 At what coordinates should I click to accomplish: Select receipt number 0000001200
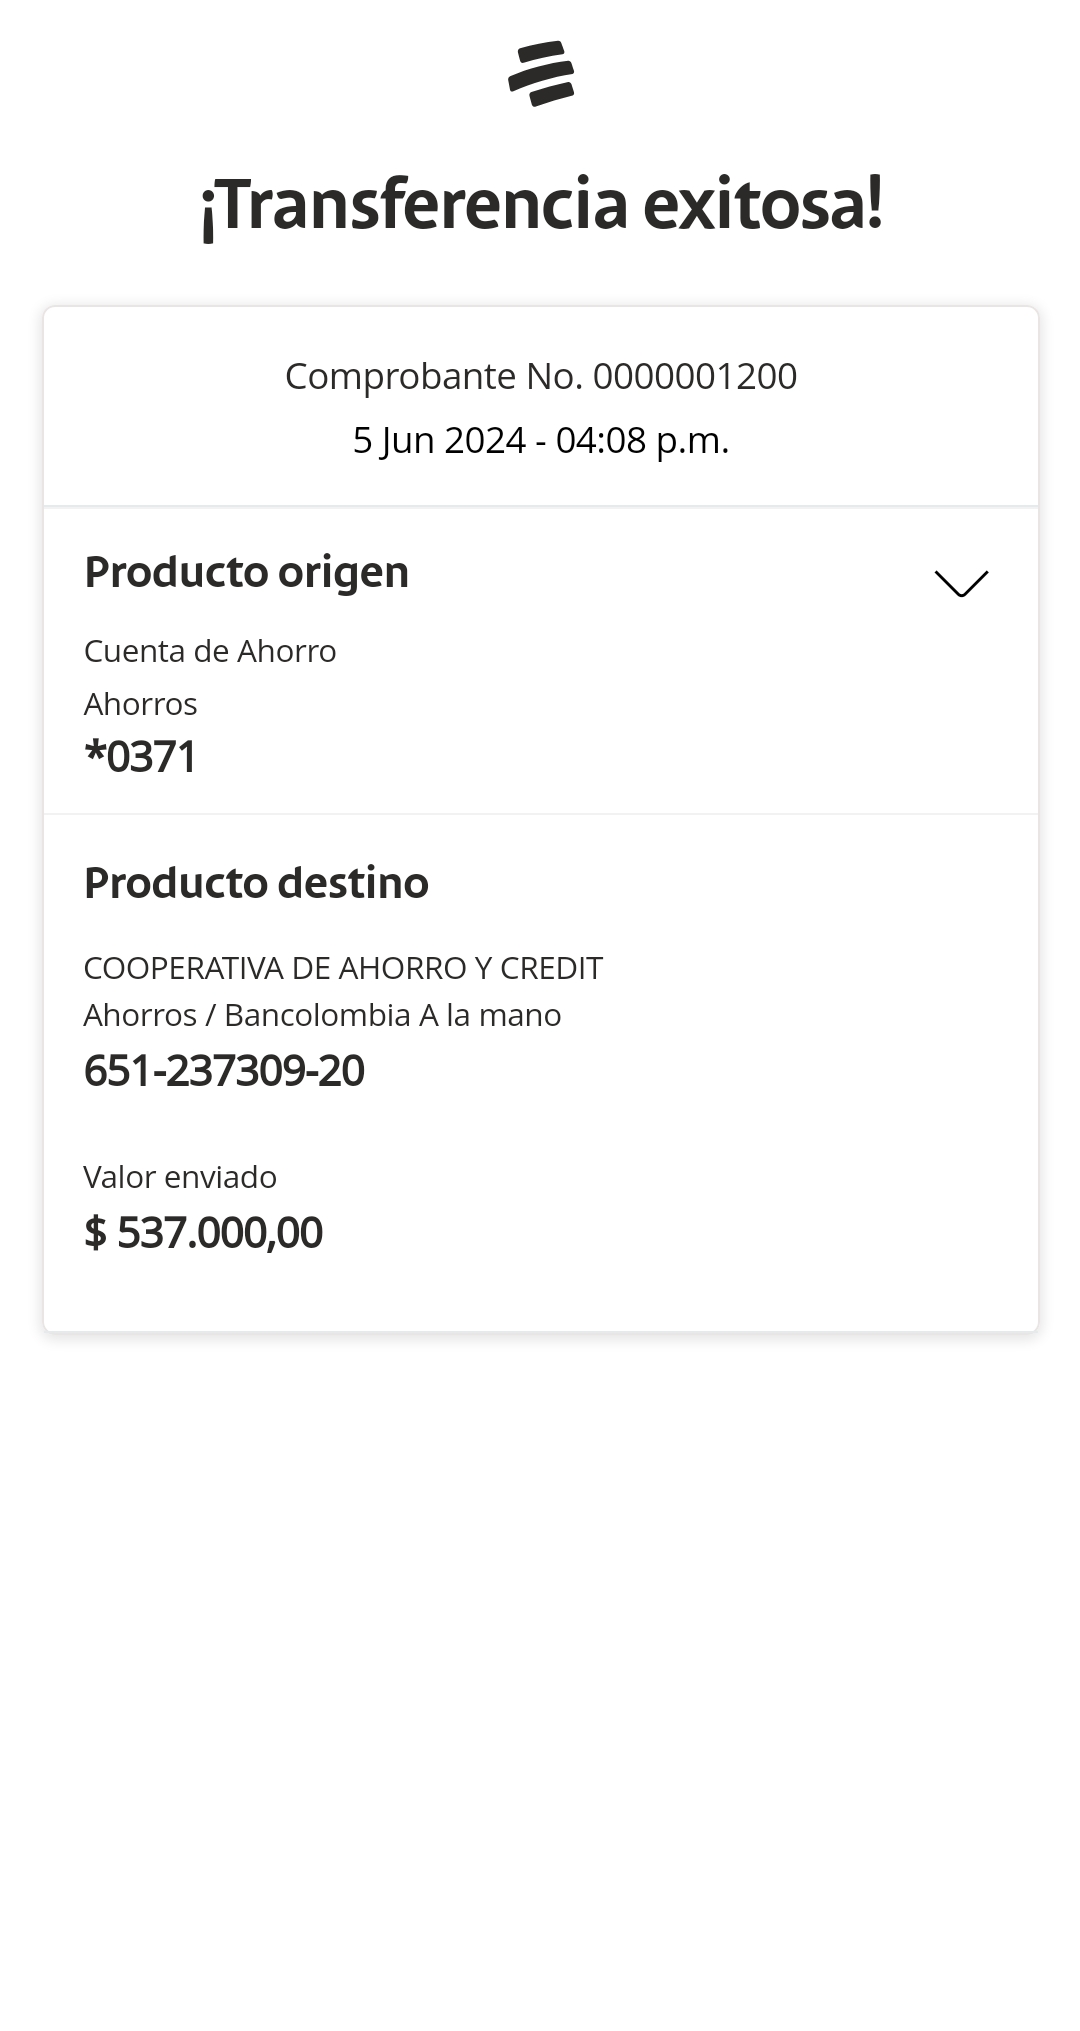[695, 377]
